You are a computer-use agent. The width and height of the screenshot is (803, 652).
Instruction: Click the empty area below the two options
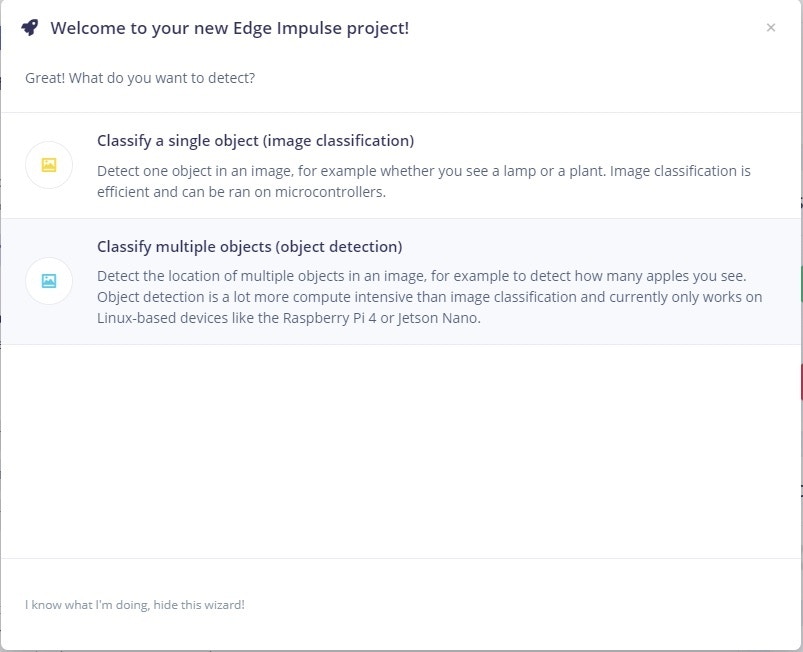click(400, 451)
